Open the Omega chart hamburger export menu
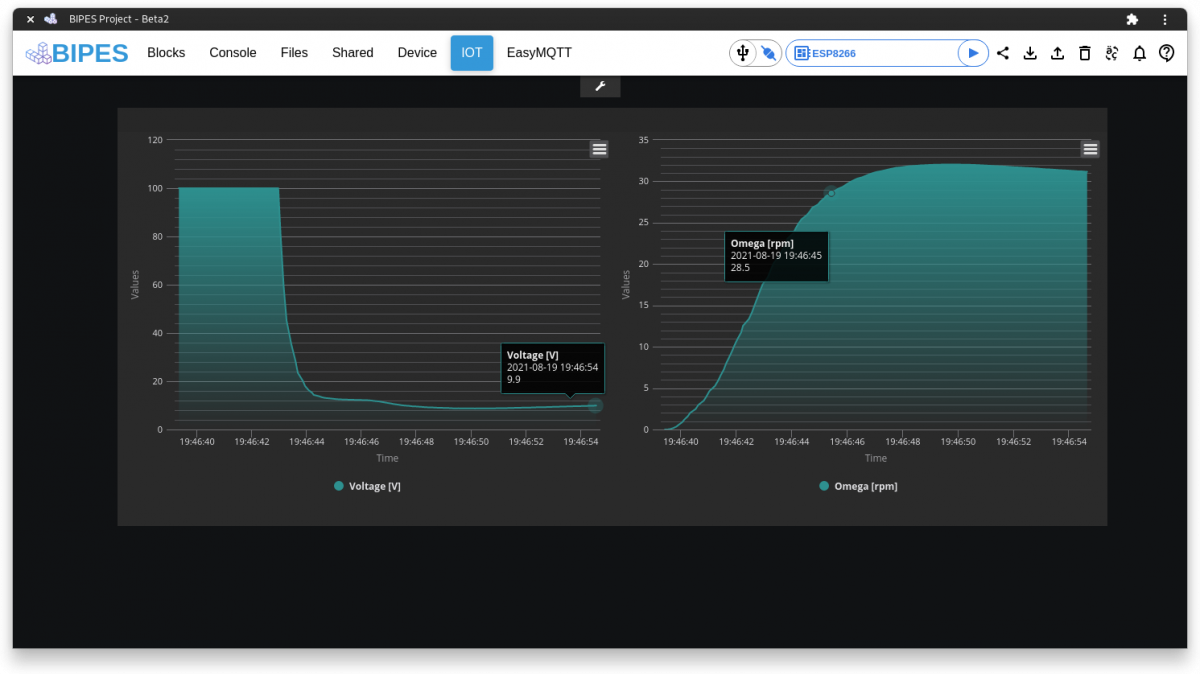Image resolution: width=1200 pixels, height=674 pixels. [1089, 148]
